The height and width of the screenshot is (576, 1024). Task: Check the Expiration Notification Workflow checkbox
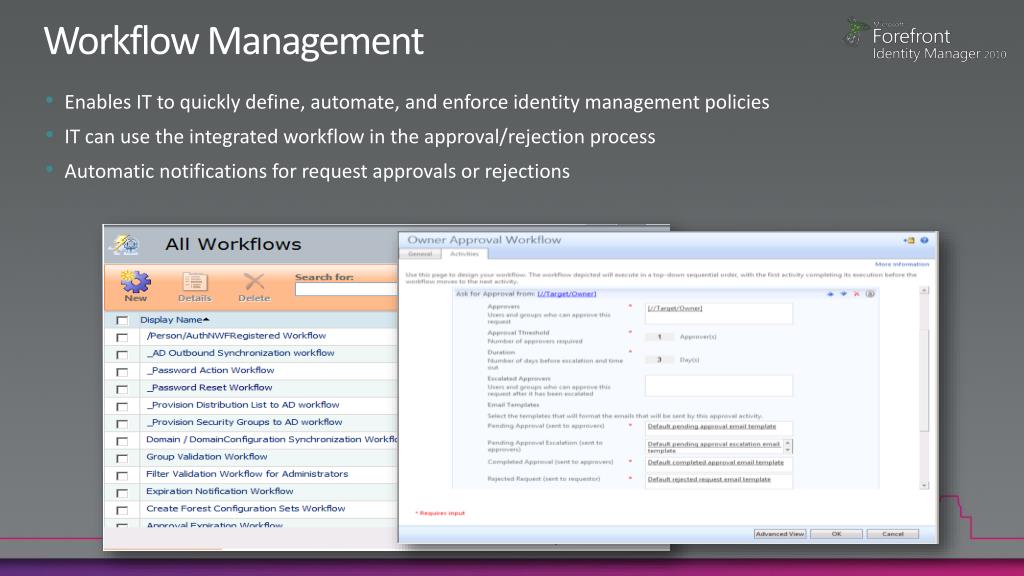tap(122, 493)
